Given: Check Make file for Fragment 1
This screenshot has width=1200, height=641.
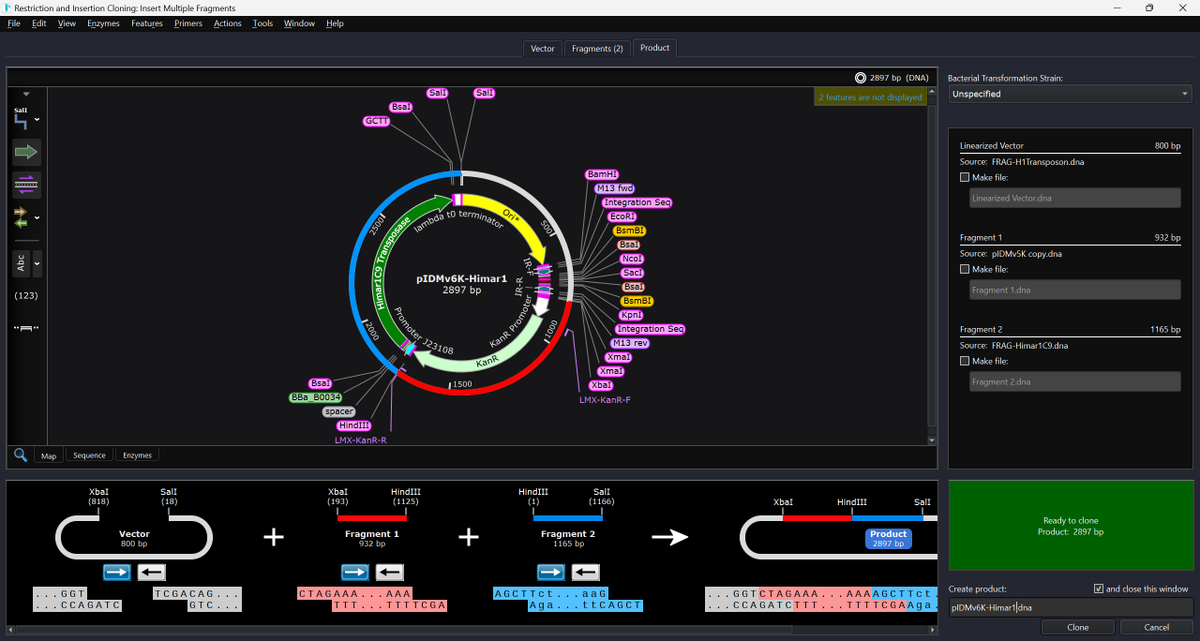Looking at the screenshot, I should (x=965, y=269).
